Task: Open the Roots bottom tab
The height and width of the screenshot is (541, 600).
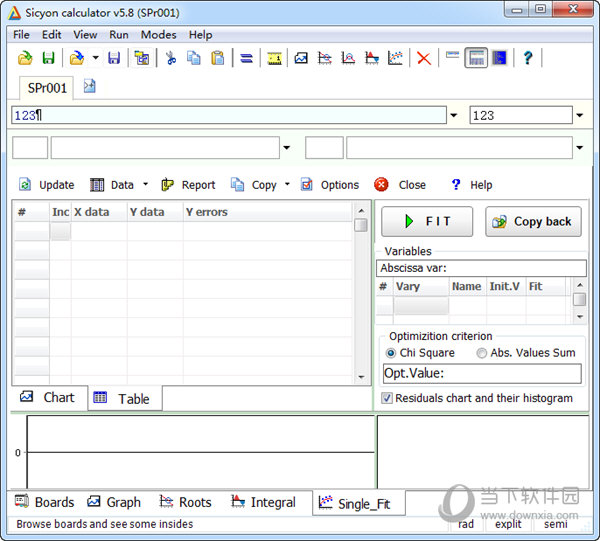Action: [185, 502]
